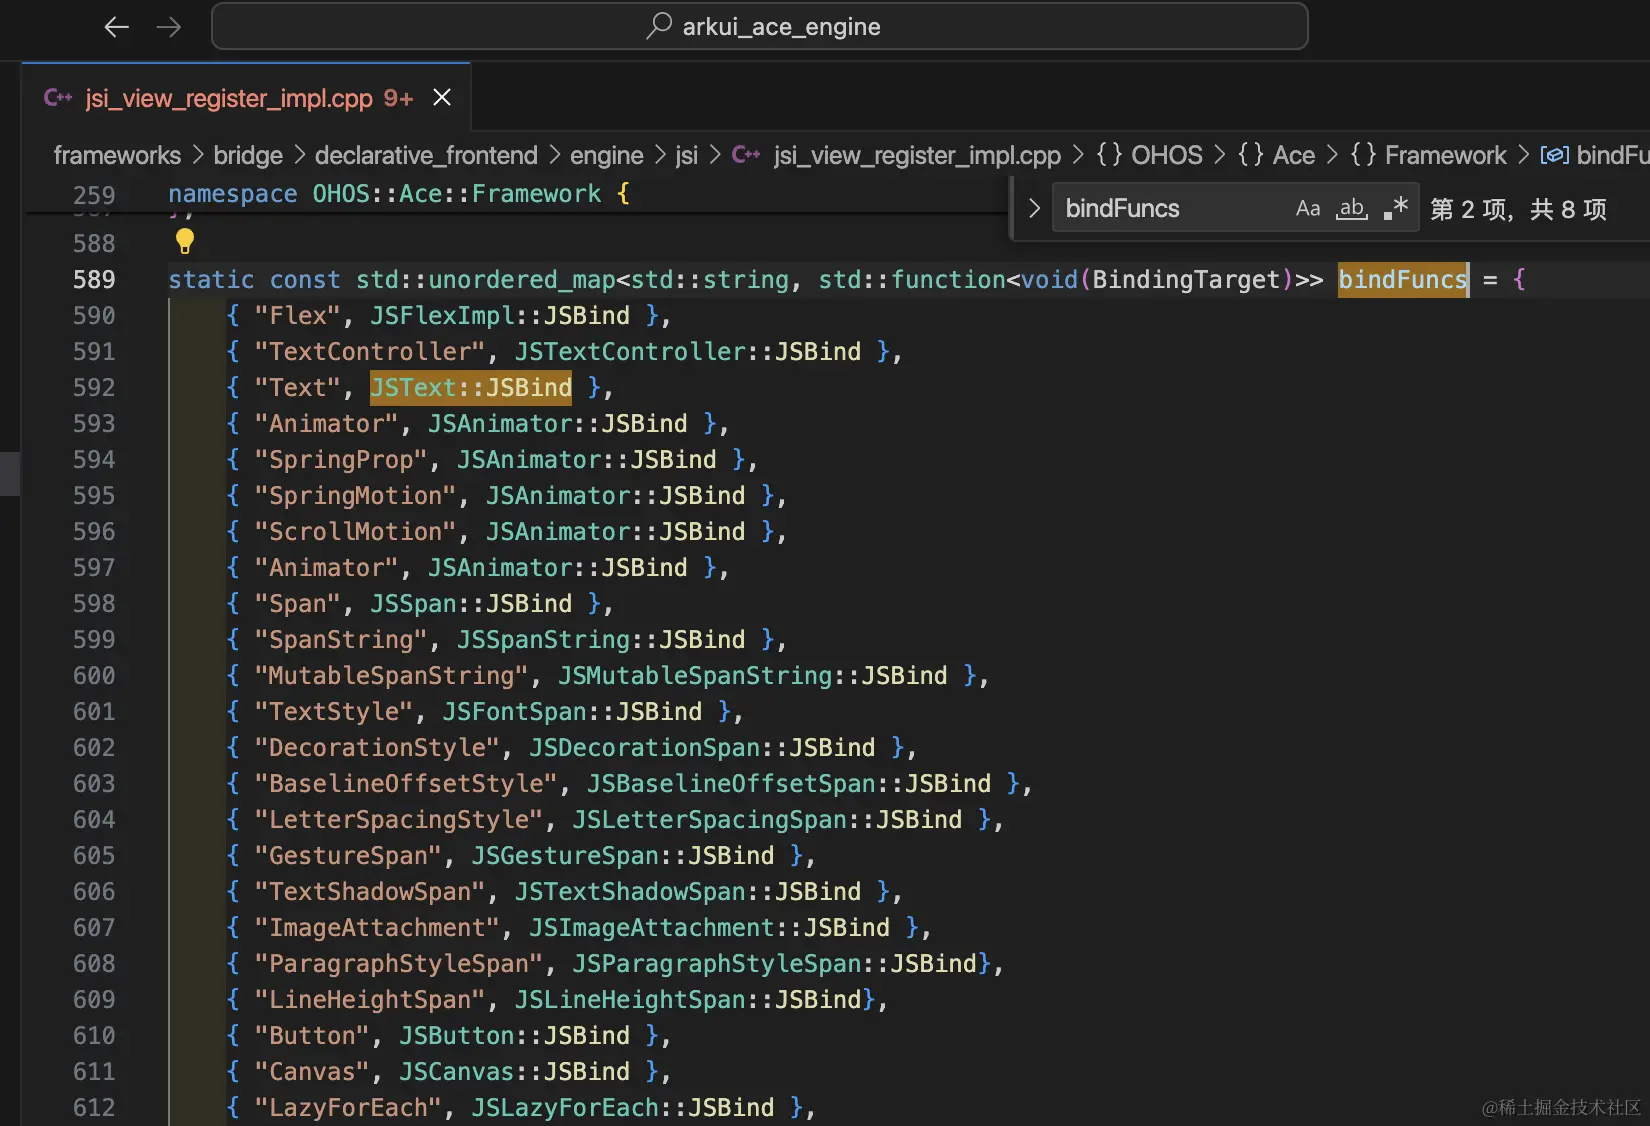The image size is (1650, 1126).
Task: Open the Framework namespace breadcrumb
Action: [x=1428, y=155]
